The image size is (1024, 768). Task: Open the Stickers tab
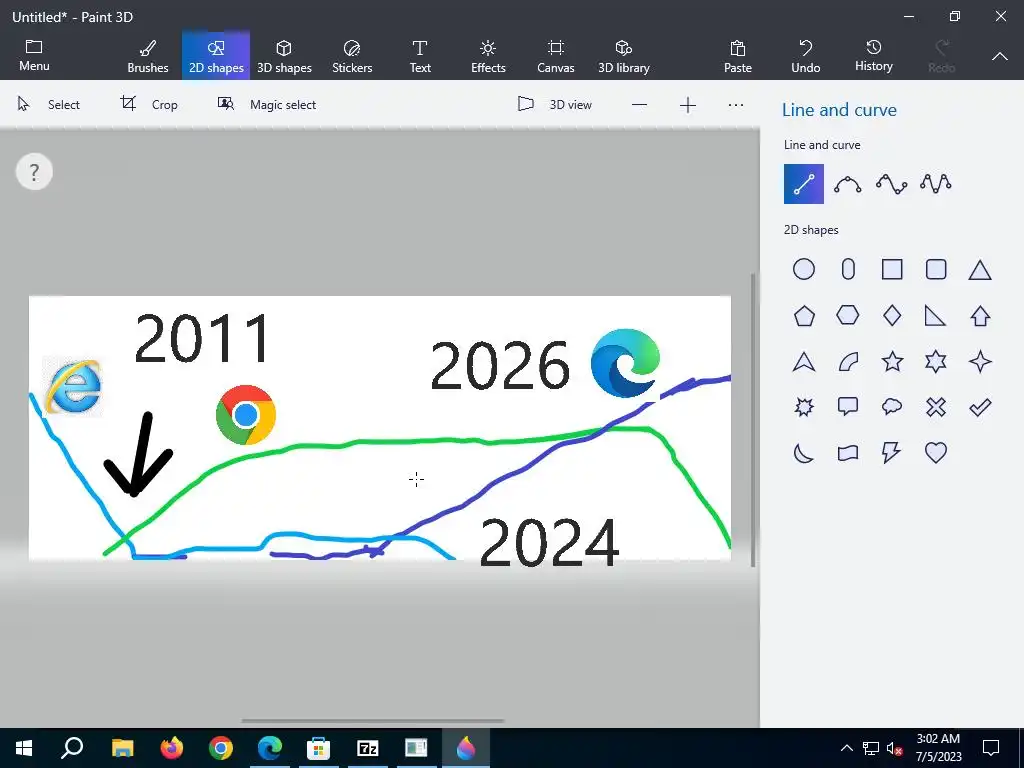tap(352, 55)
